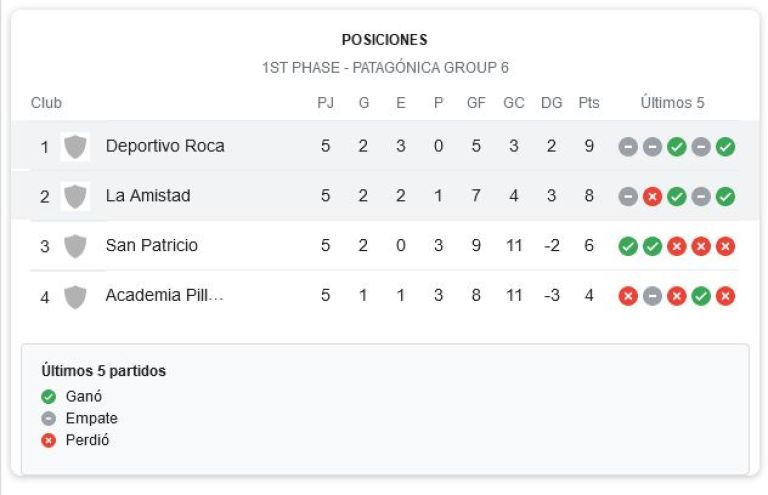This screenshot has height=495, width=768.
Task: Click the Pts column header
Action: (589, 103)
